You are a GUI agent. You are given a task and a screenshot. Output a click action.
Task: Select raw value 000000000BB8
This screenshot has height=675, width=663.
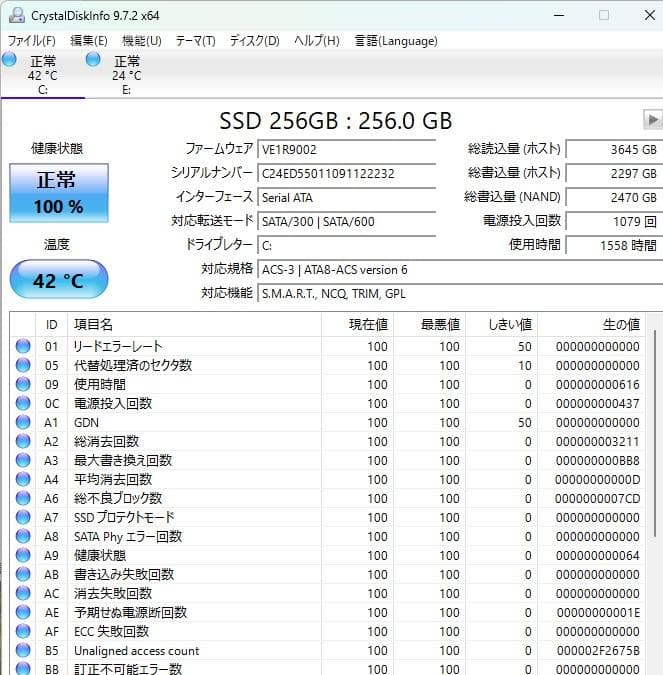click(597, 461)
